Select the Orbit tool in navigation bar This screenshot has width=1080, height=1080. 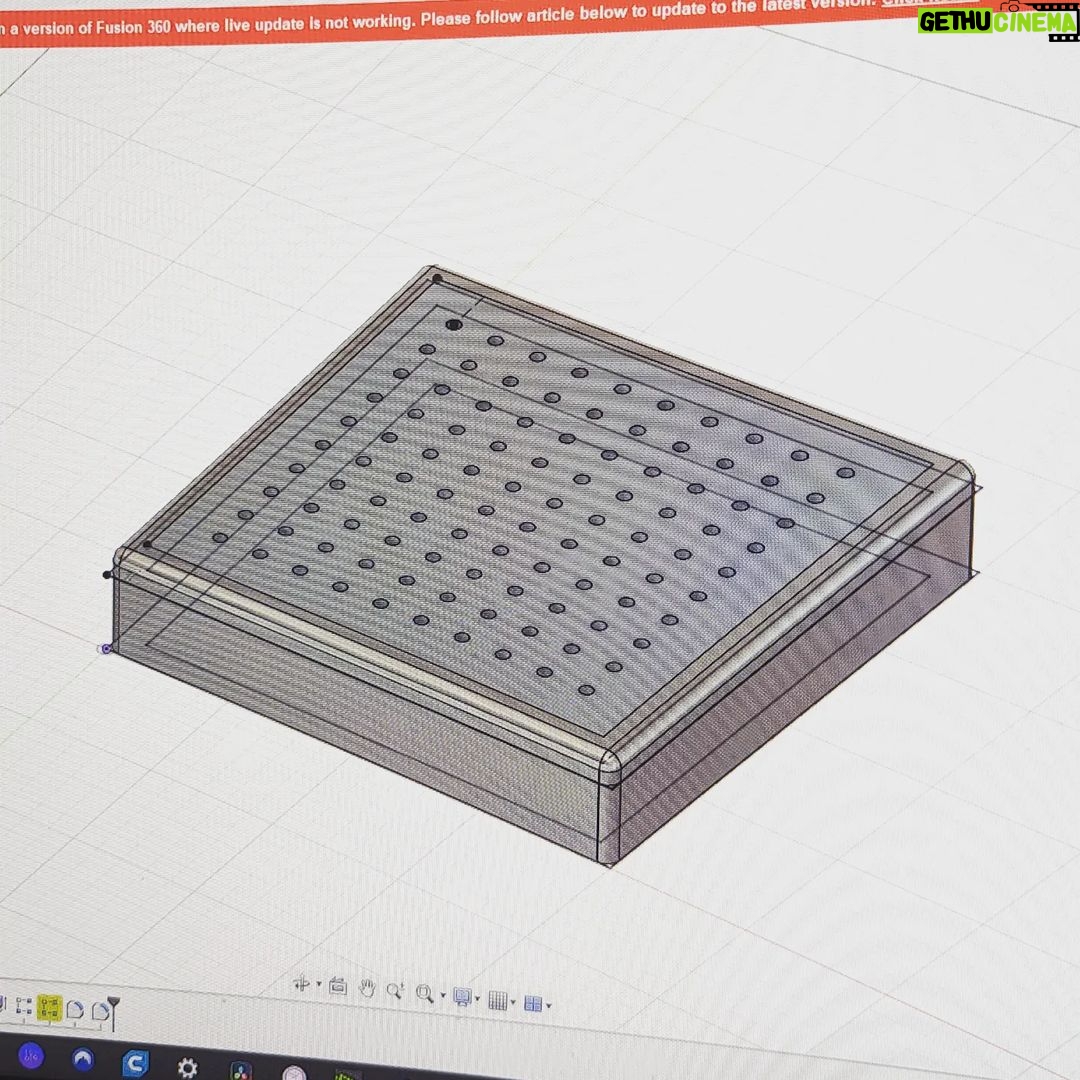(x=301, y=984)
